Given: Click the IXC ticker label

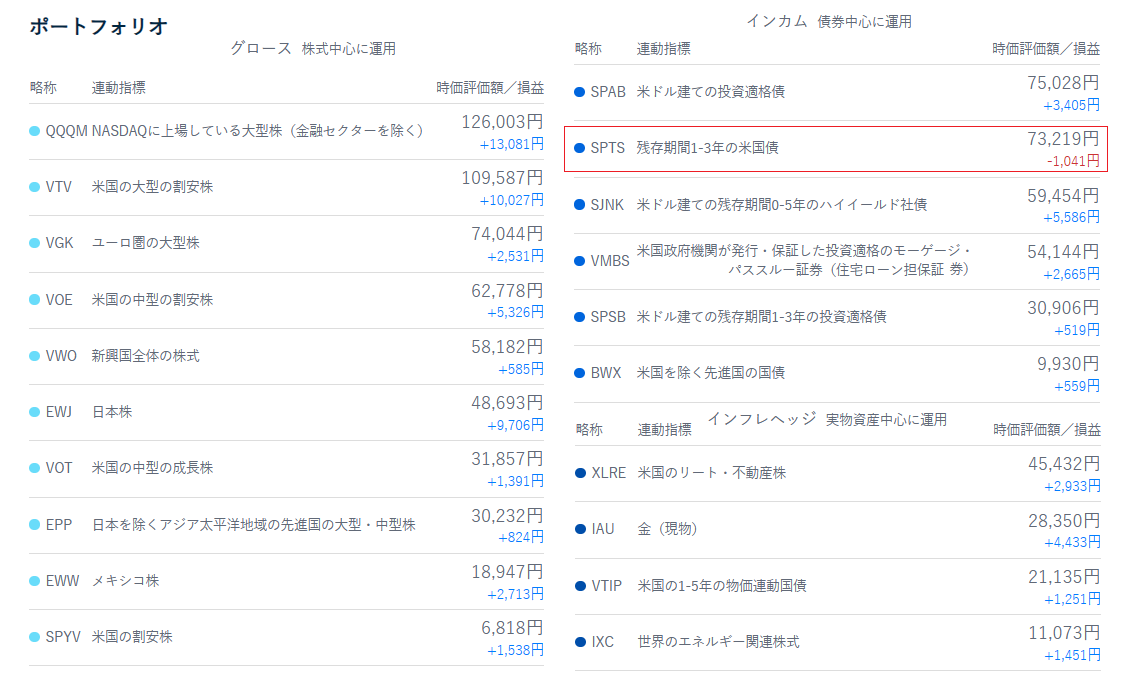Looking at the screenshot, I should coord(603,642).
